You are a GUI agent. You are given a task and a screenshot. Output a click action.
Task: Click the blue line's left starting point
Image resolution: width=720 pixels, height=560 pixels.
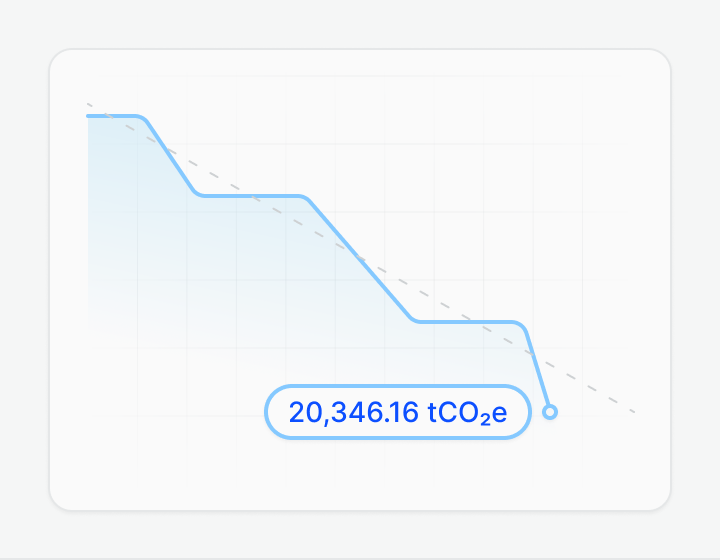tap(89, 116)
